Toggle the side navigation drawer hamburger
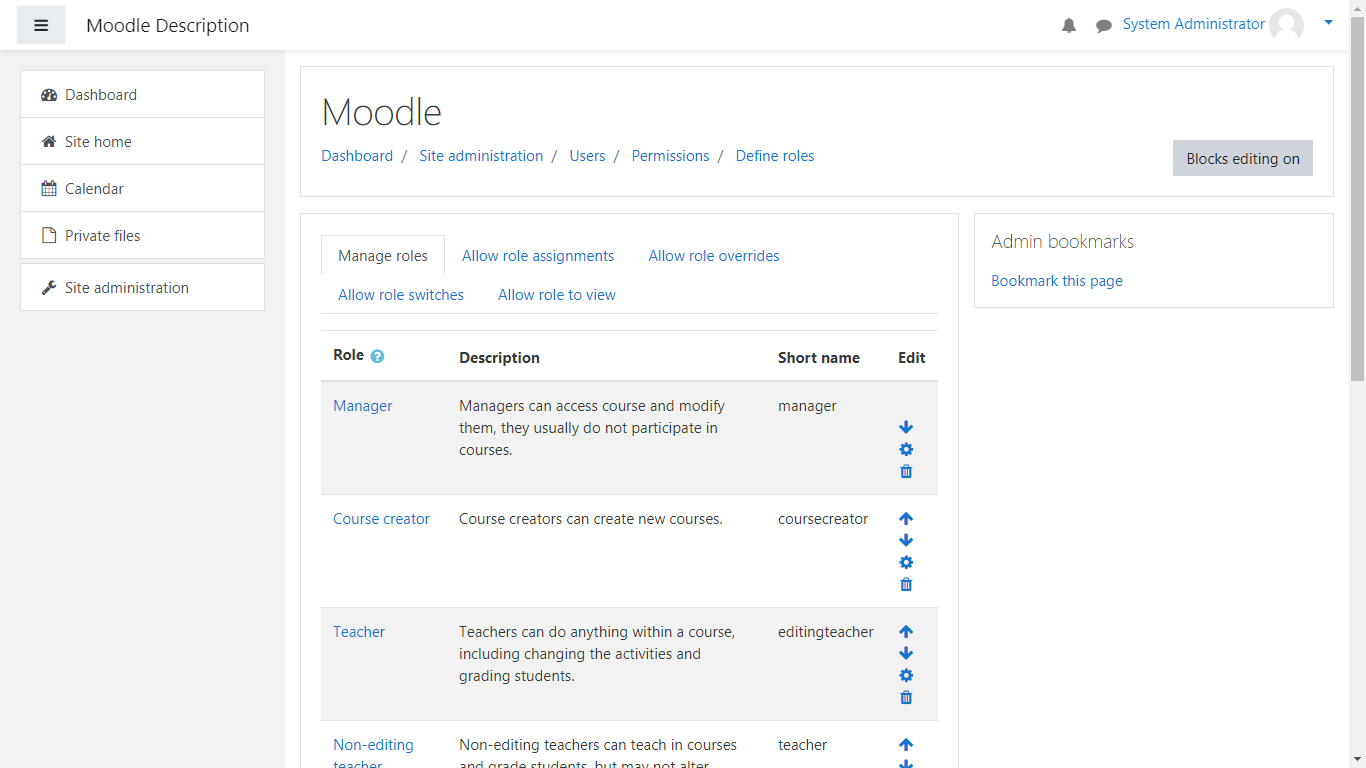1366x768 pixels. [x=41, y=25]
